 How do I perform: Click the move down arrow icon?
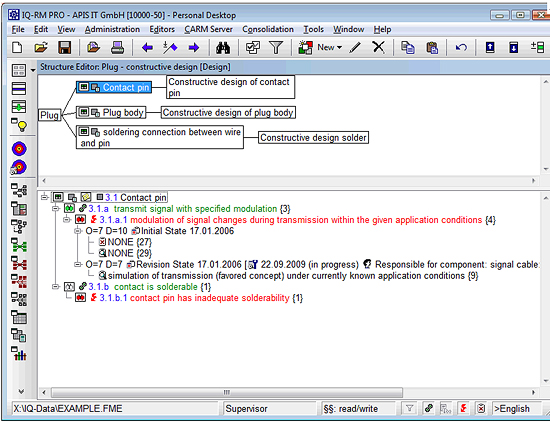[x=514, y=47]
